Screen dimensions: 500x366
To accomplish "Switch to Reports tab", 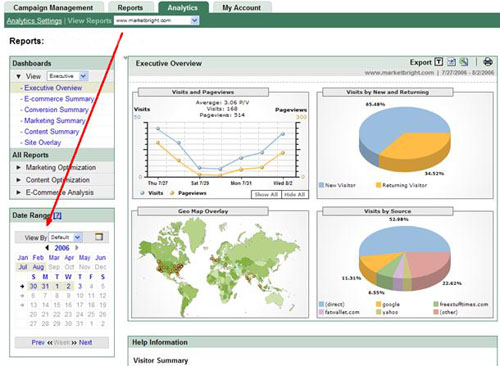I will [130, 7].
